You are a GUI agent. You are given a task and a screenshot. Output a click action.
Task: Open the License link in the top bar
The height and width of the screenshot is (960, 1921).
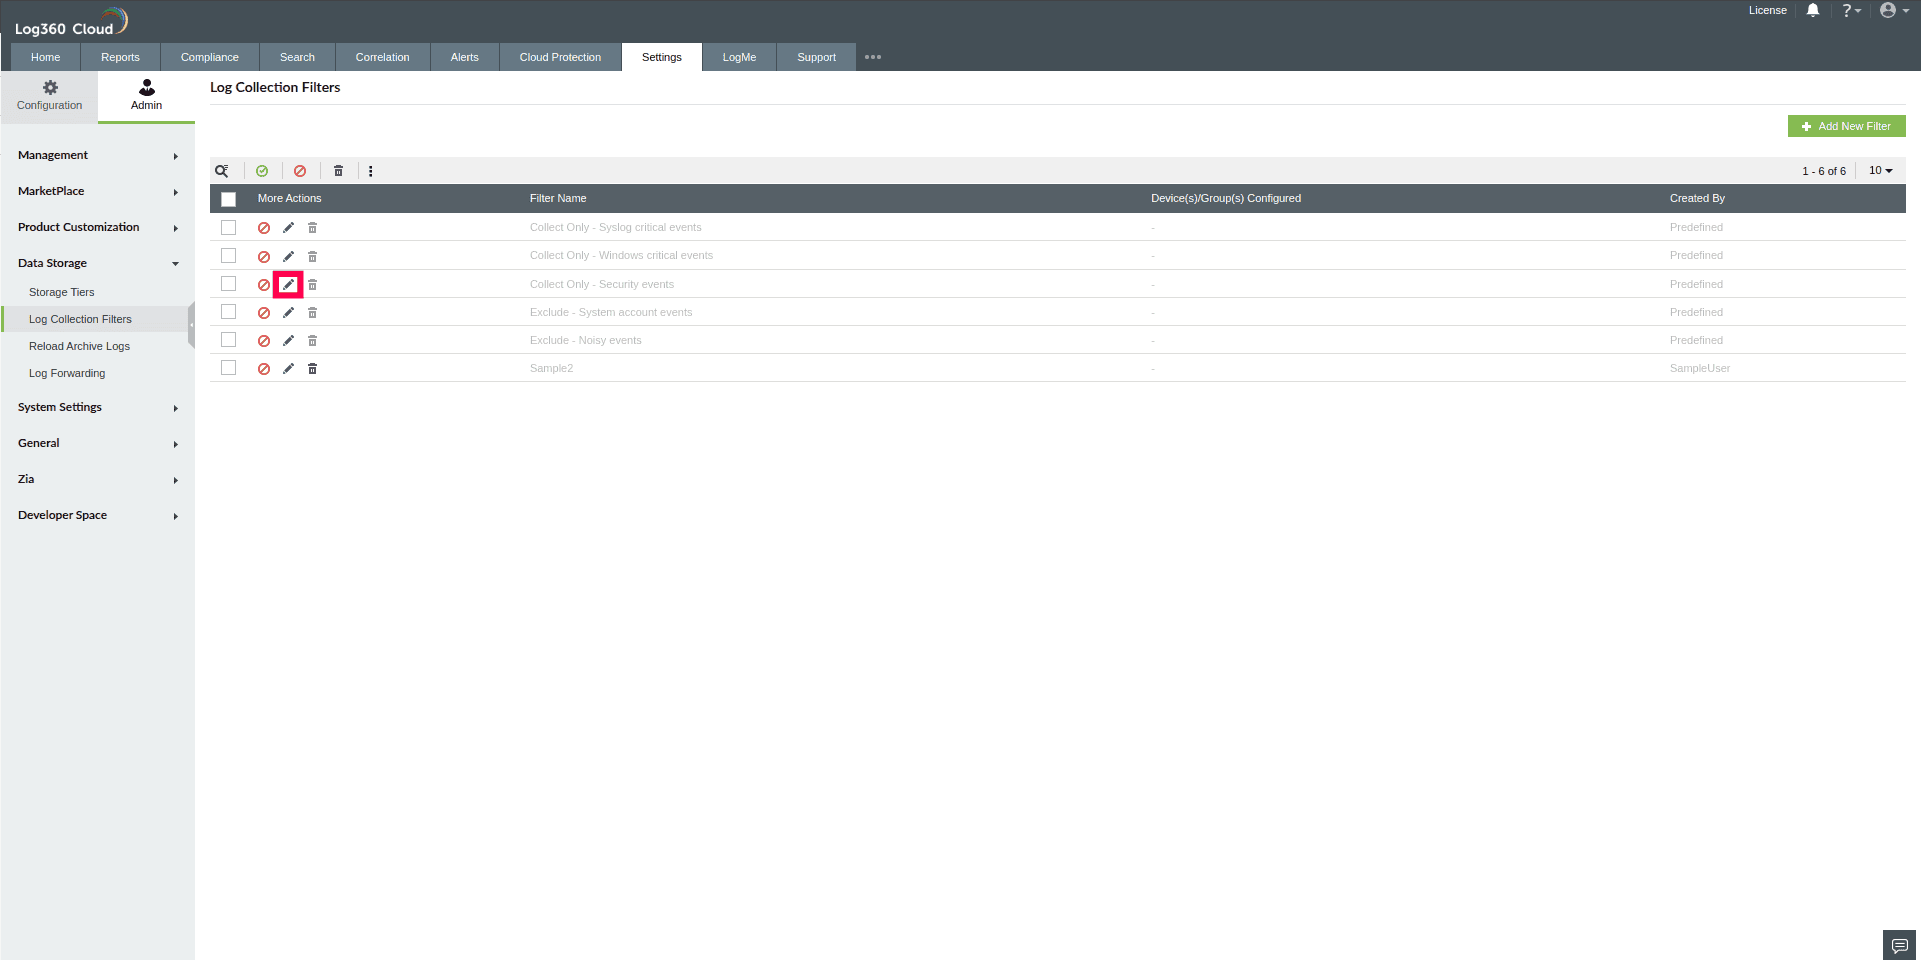(1767, 10)
